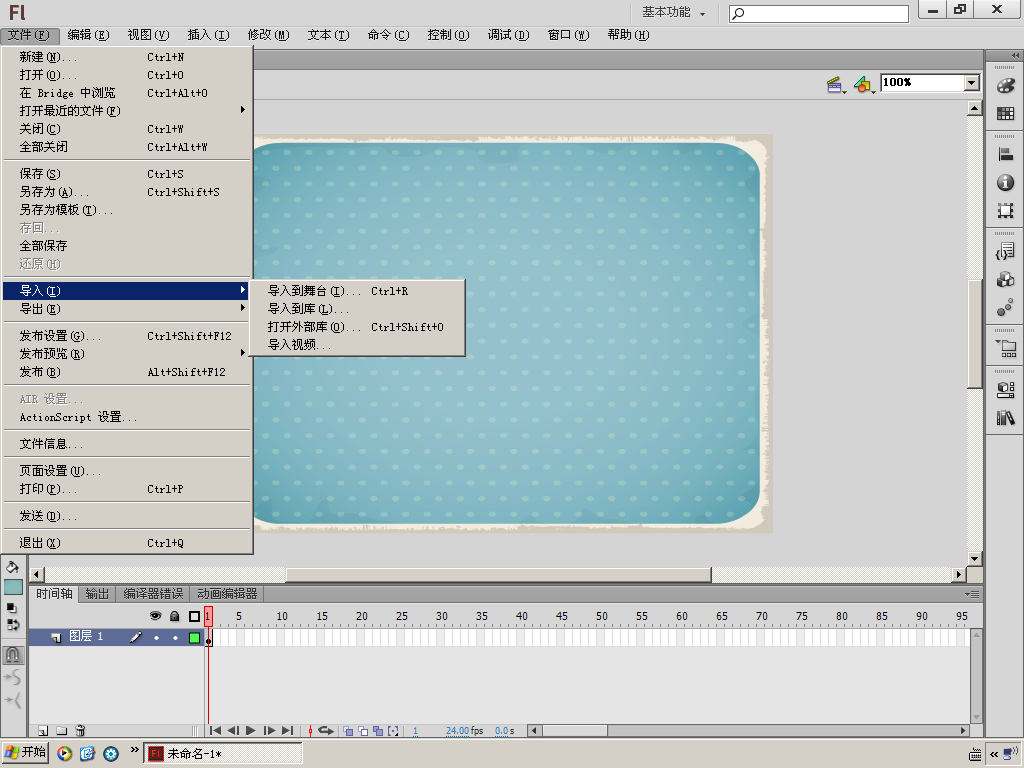Choose 导入到舞台 from the submenu
This screenshot has height=768, width=1024.
tap(357, 291)
